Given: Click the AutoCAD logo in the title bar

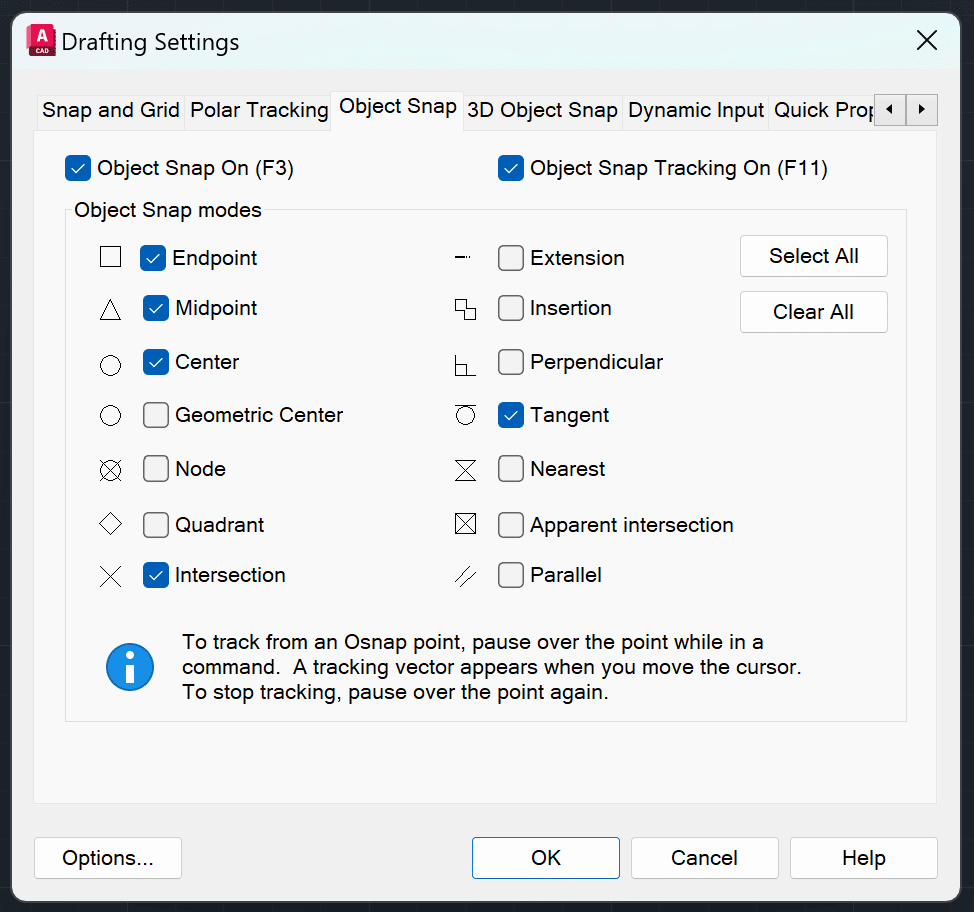Looking at the screenshot, I should tap(40, 40).
